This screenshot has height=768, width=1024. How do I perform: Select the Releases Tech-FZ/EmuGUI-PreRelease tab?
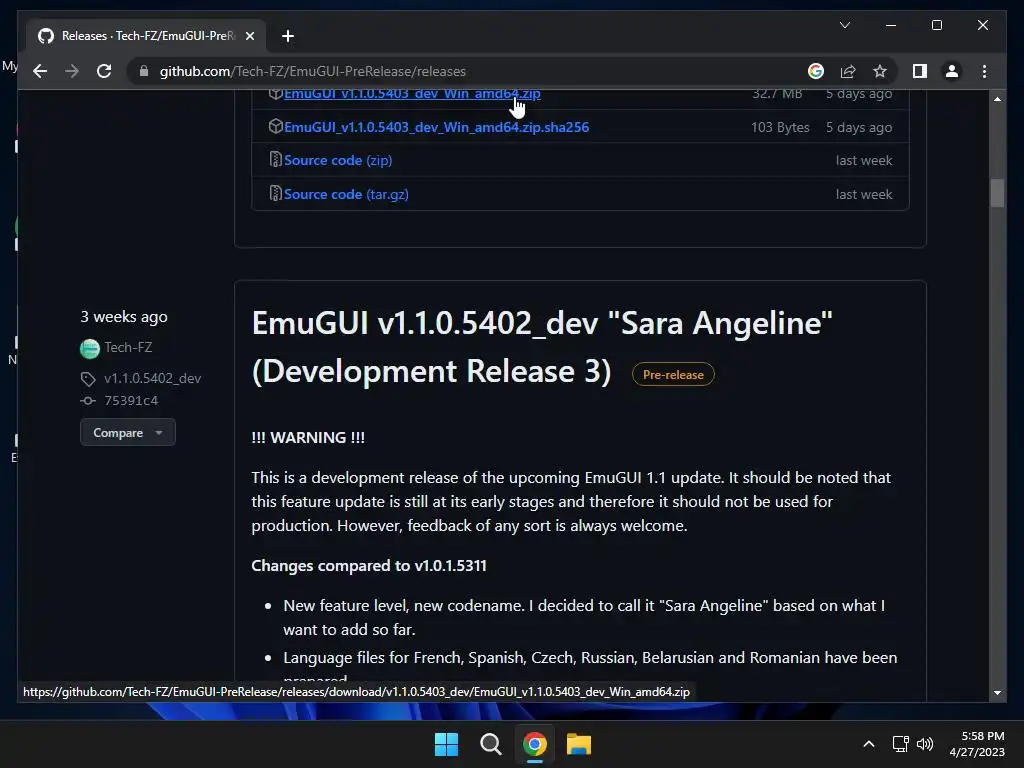point(146,36)
